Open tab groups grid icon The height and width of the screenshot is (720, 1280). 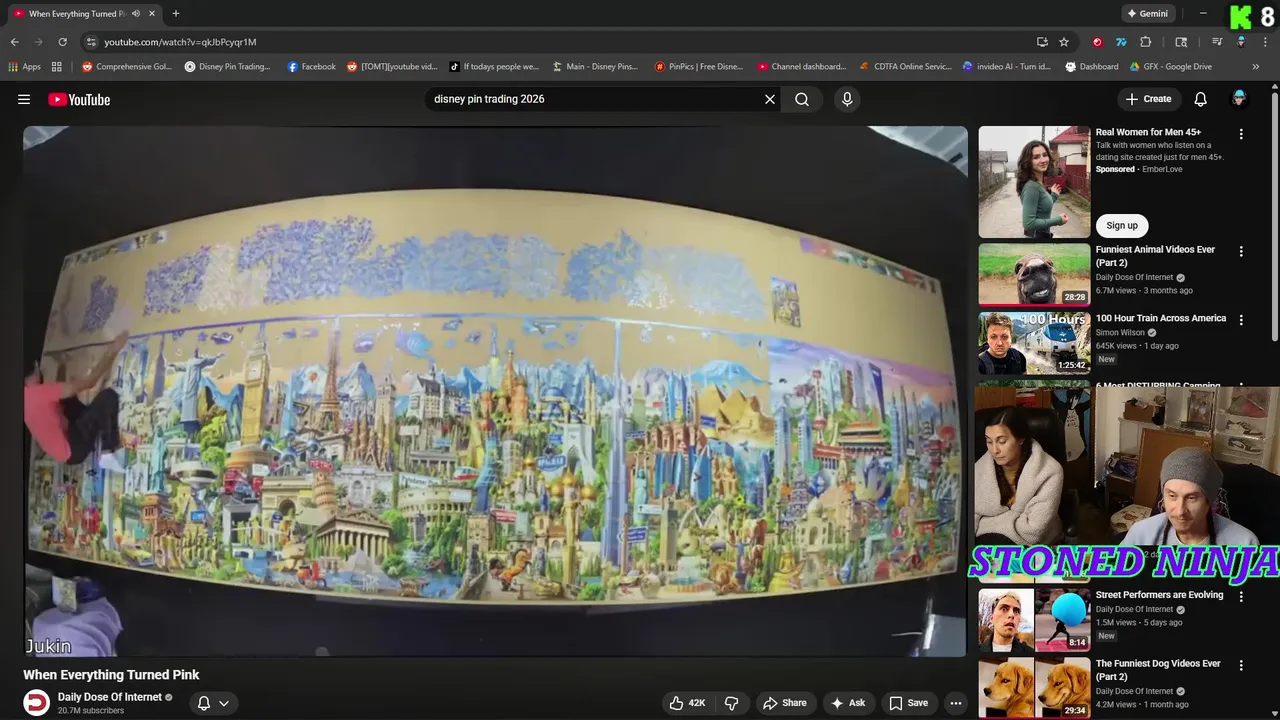point(57,67)
